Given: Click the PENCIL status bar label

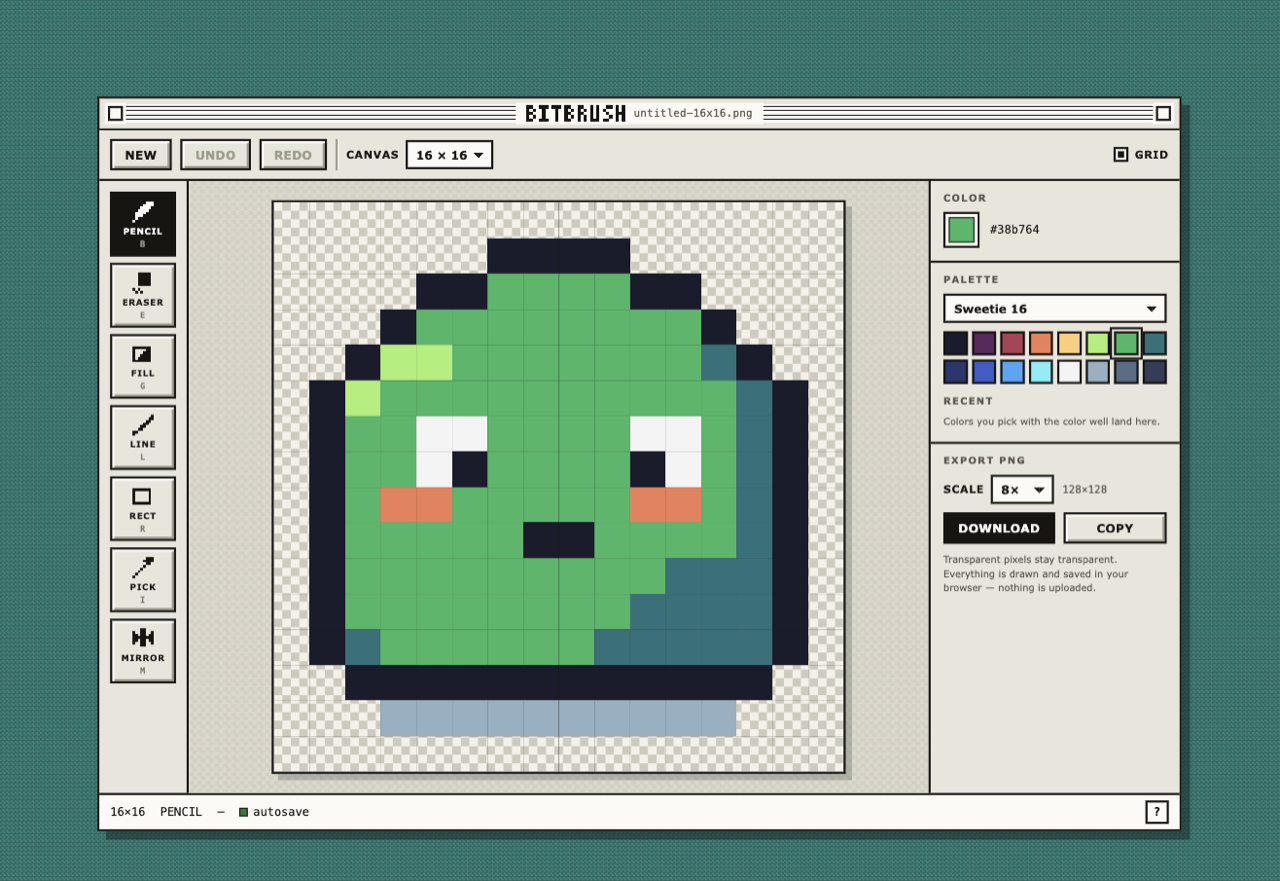Looking at the screenshot, I should (x=181, y=812).
